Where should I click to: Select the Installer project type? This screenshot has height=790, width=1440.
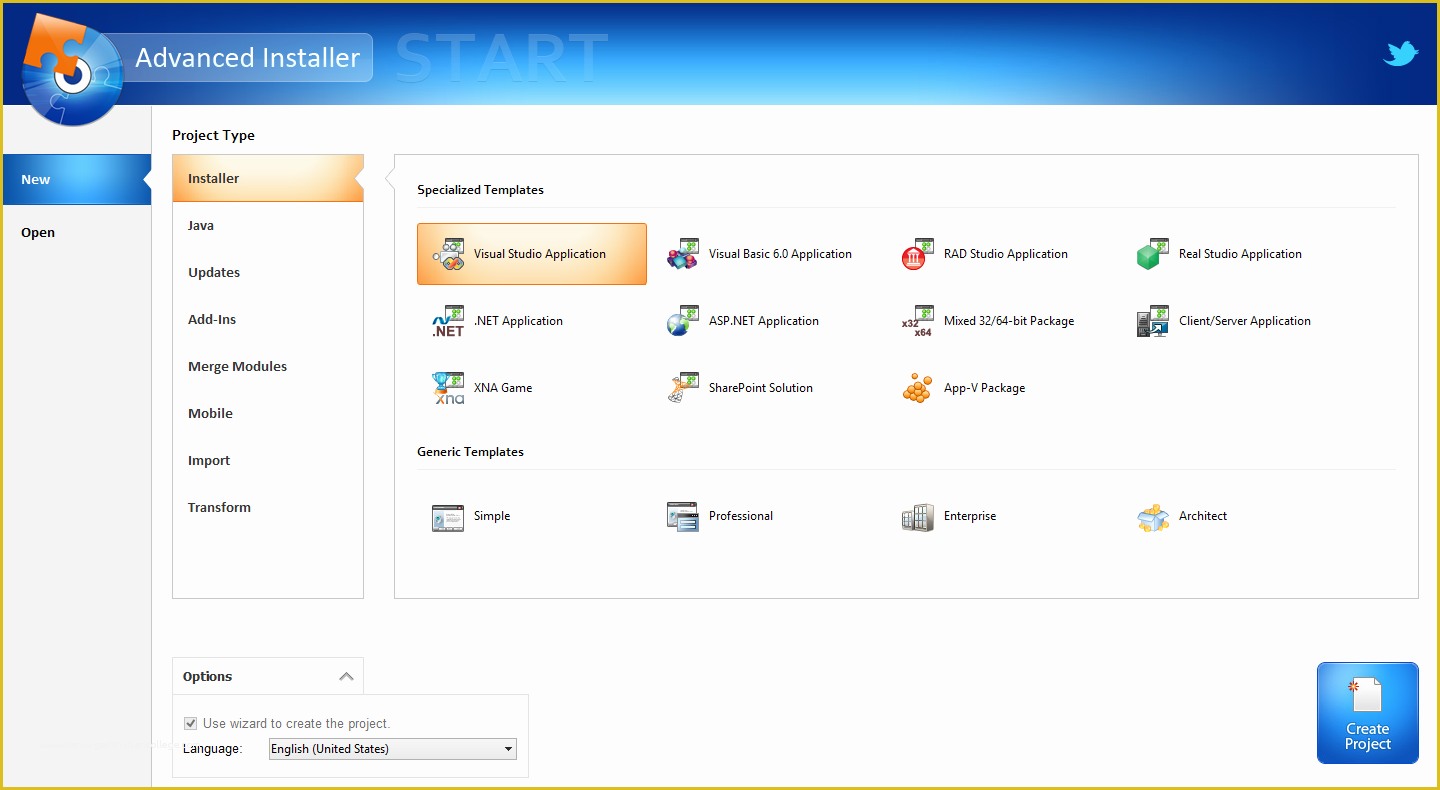(268, 178)
